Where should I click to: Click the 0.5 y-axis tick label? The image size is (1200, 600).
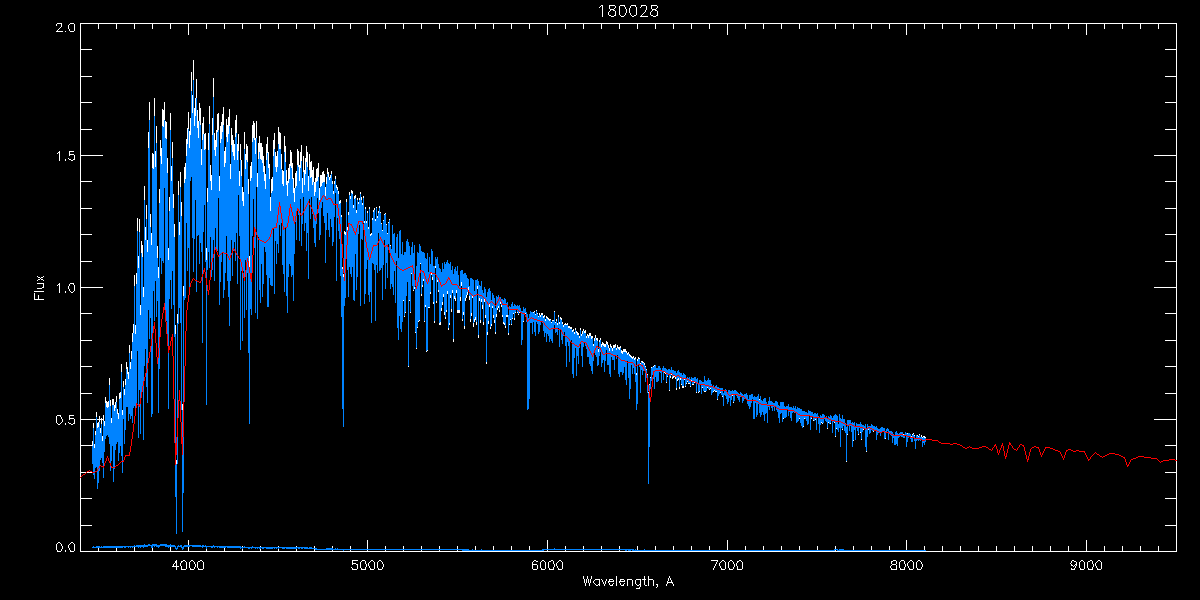65,419
